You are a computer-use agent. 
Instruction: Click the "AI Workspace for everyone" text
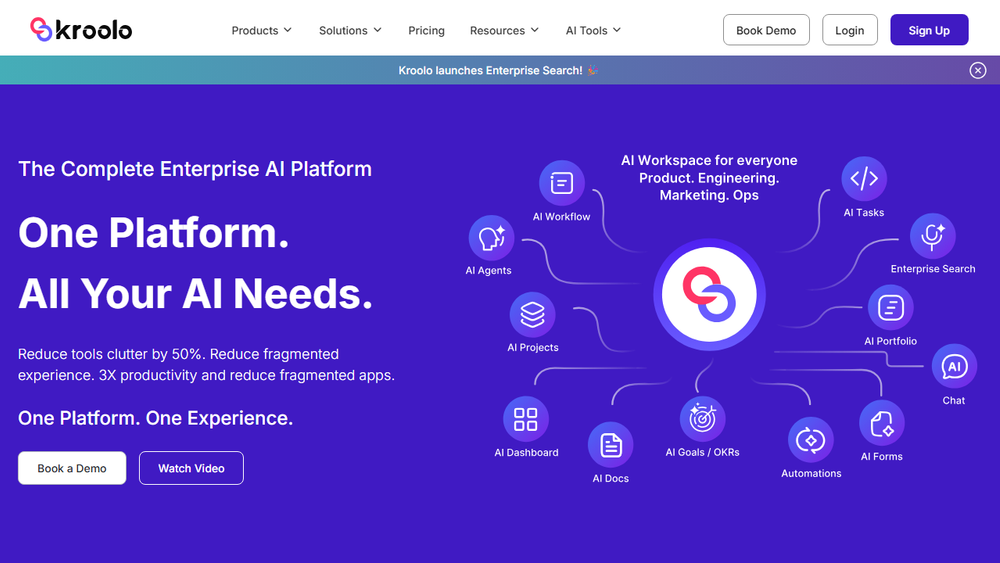pos(709,161)
